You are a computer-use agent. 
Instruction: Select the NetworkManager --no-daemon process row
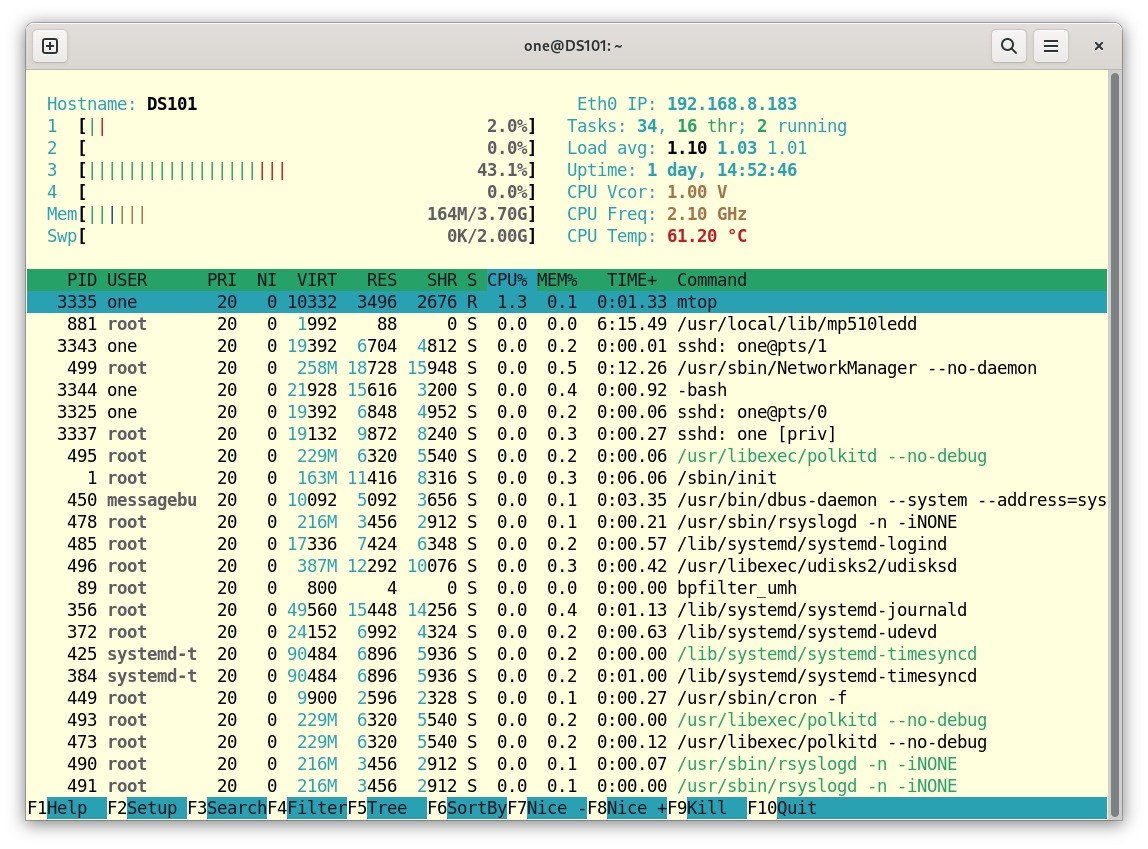coord(567,368)
